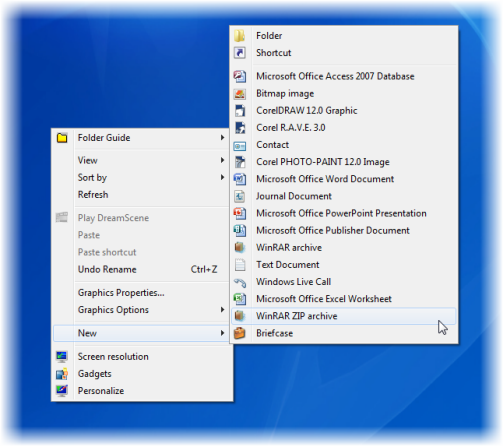
Task: Click the Gadgets icon in context menu
Action: (x=62, y=374)
